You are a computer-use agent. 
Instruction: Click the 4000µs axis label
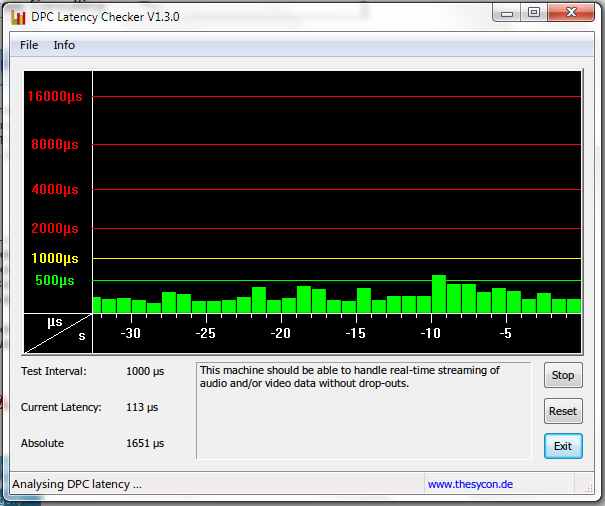click(55, 190)
